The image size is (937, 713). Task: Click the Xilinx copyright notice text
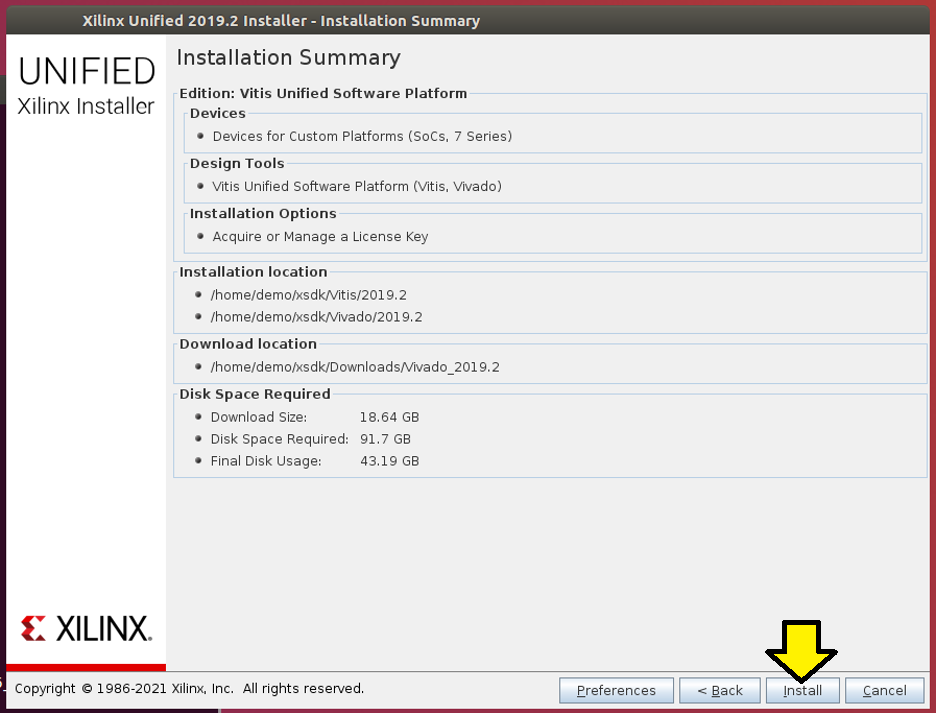click(x=189, y=688)
